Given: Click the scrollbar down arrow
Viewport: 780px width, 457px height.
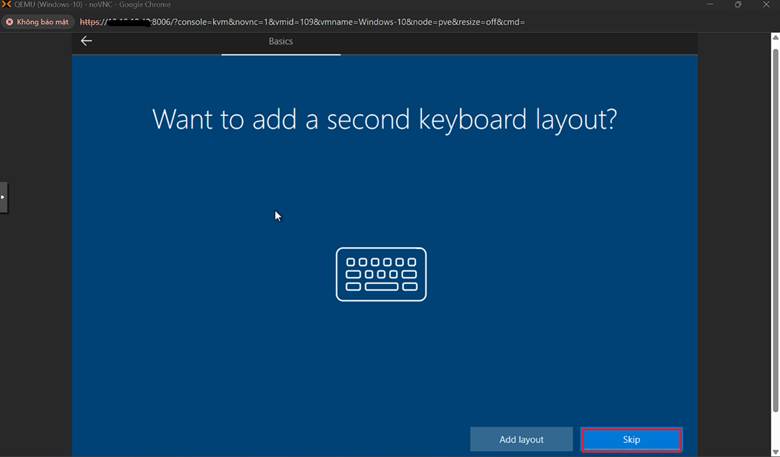Looking at the screenshot, I should pos(774,450).
